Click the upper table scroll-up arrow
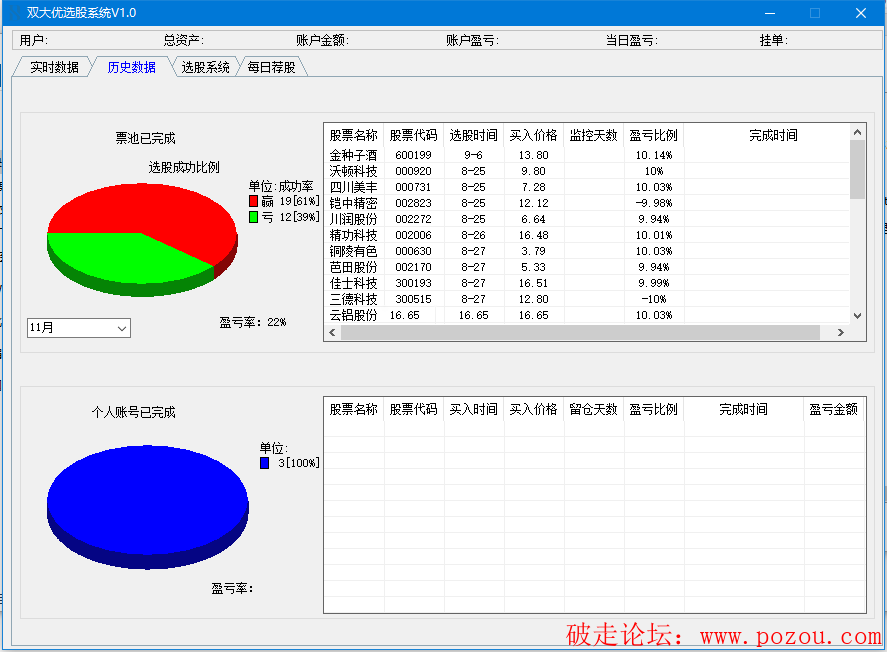887x652 pixels. [x=858, y=132]
